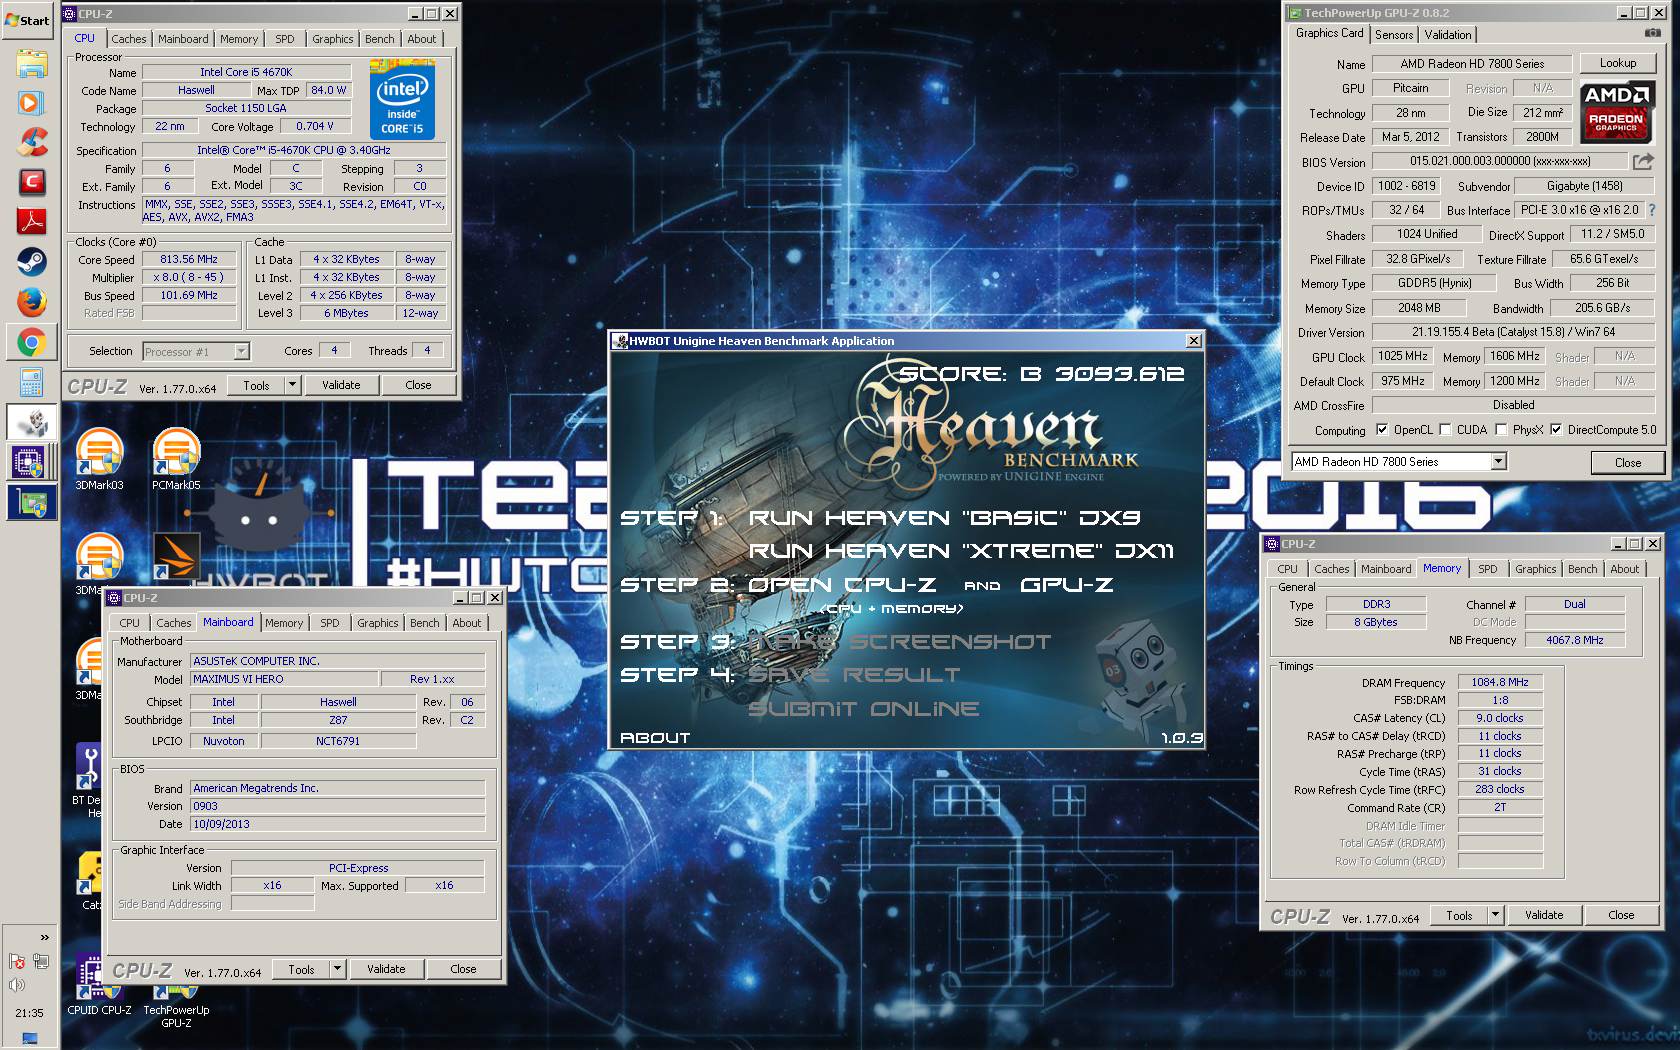Launch Adobe Reader from the taskbar
The width and height of the screenshot is (1680, 1050).
coord(31,222)
